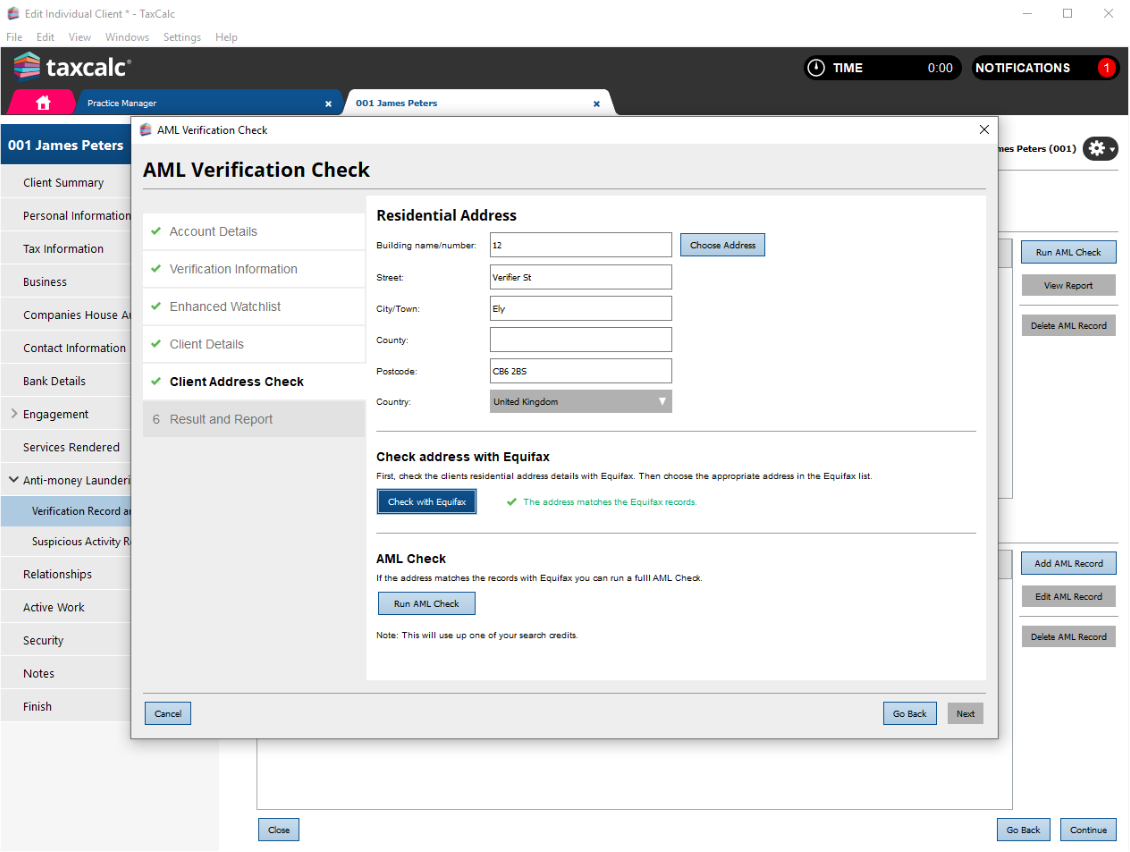Open Active Work in the sidebar
Viewport: 1130px width, 852px height.
[x=66, y=607]
